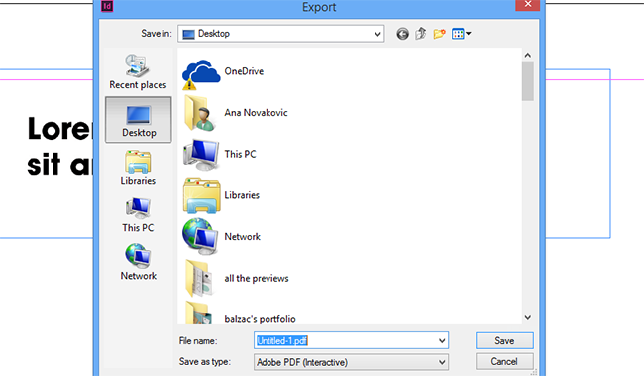Viewport: 644px width, 376px height.
Task: Click the 'balzac's portfolio' label text
Action: [x=260, y=319]
